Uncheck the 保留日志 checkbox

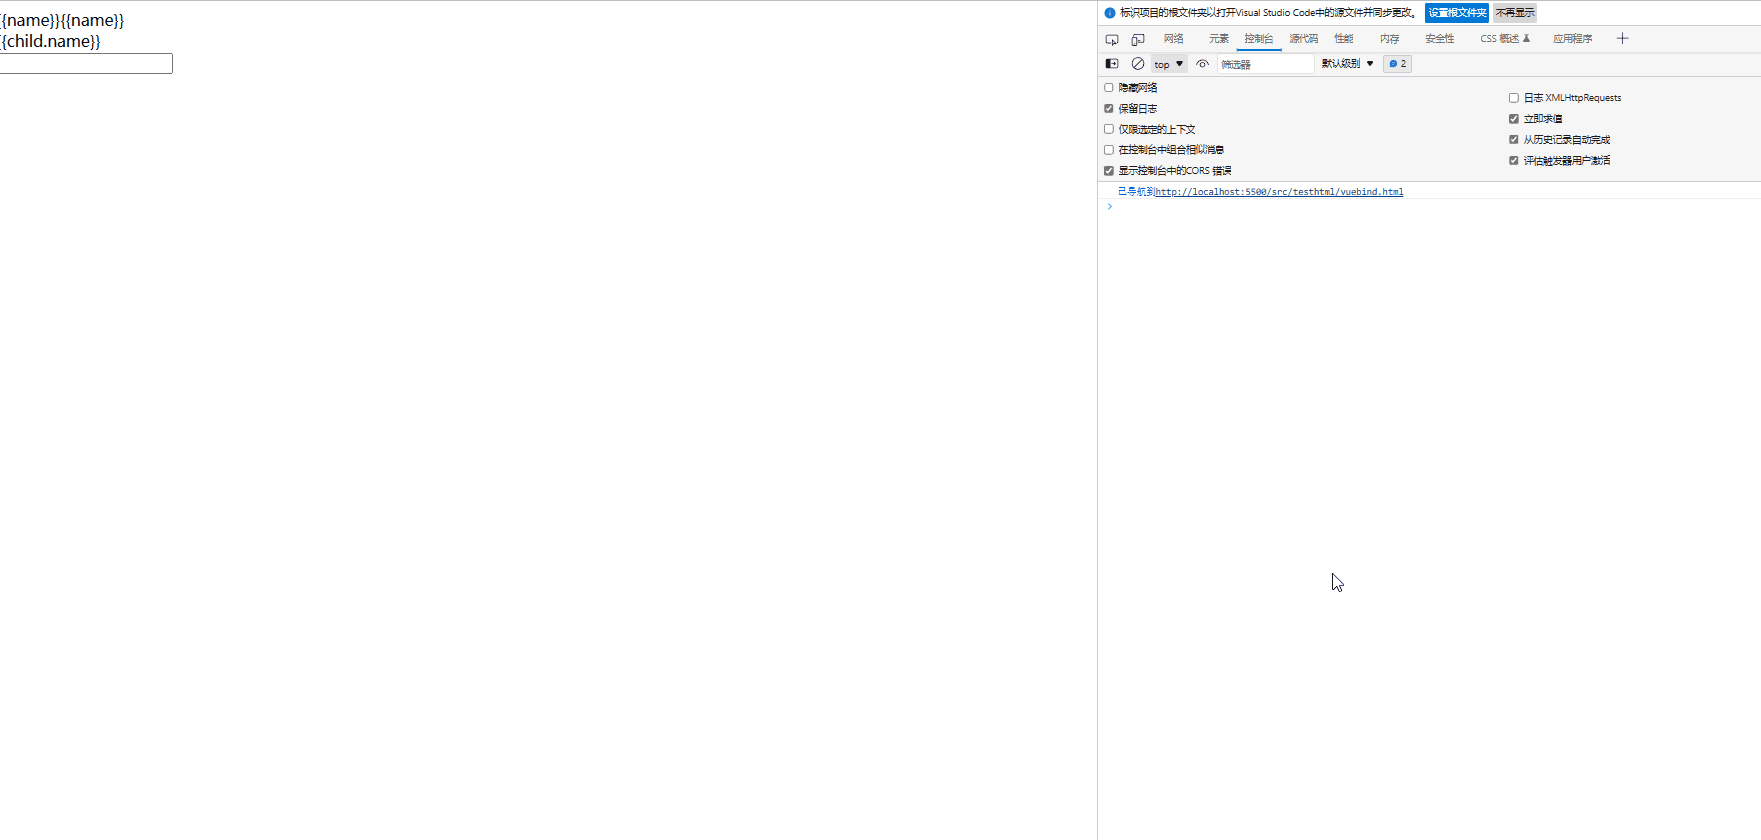[x=1109, y=109]
